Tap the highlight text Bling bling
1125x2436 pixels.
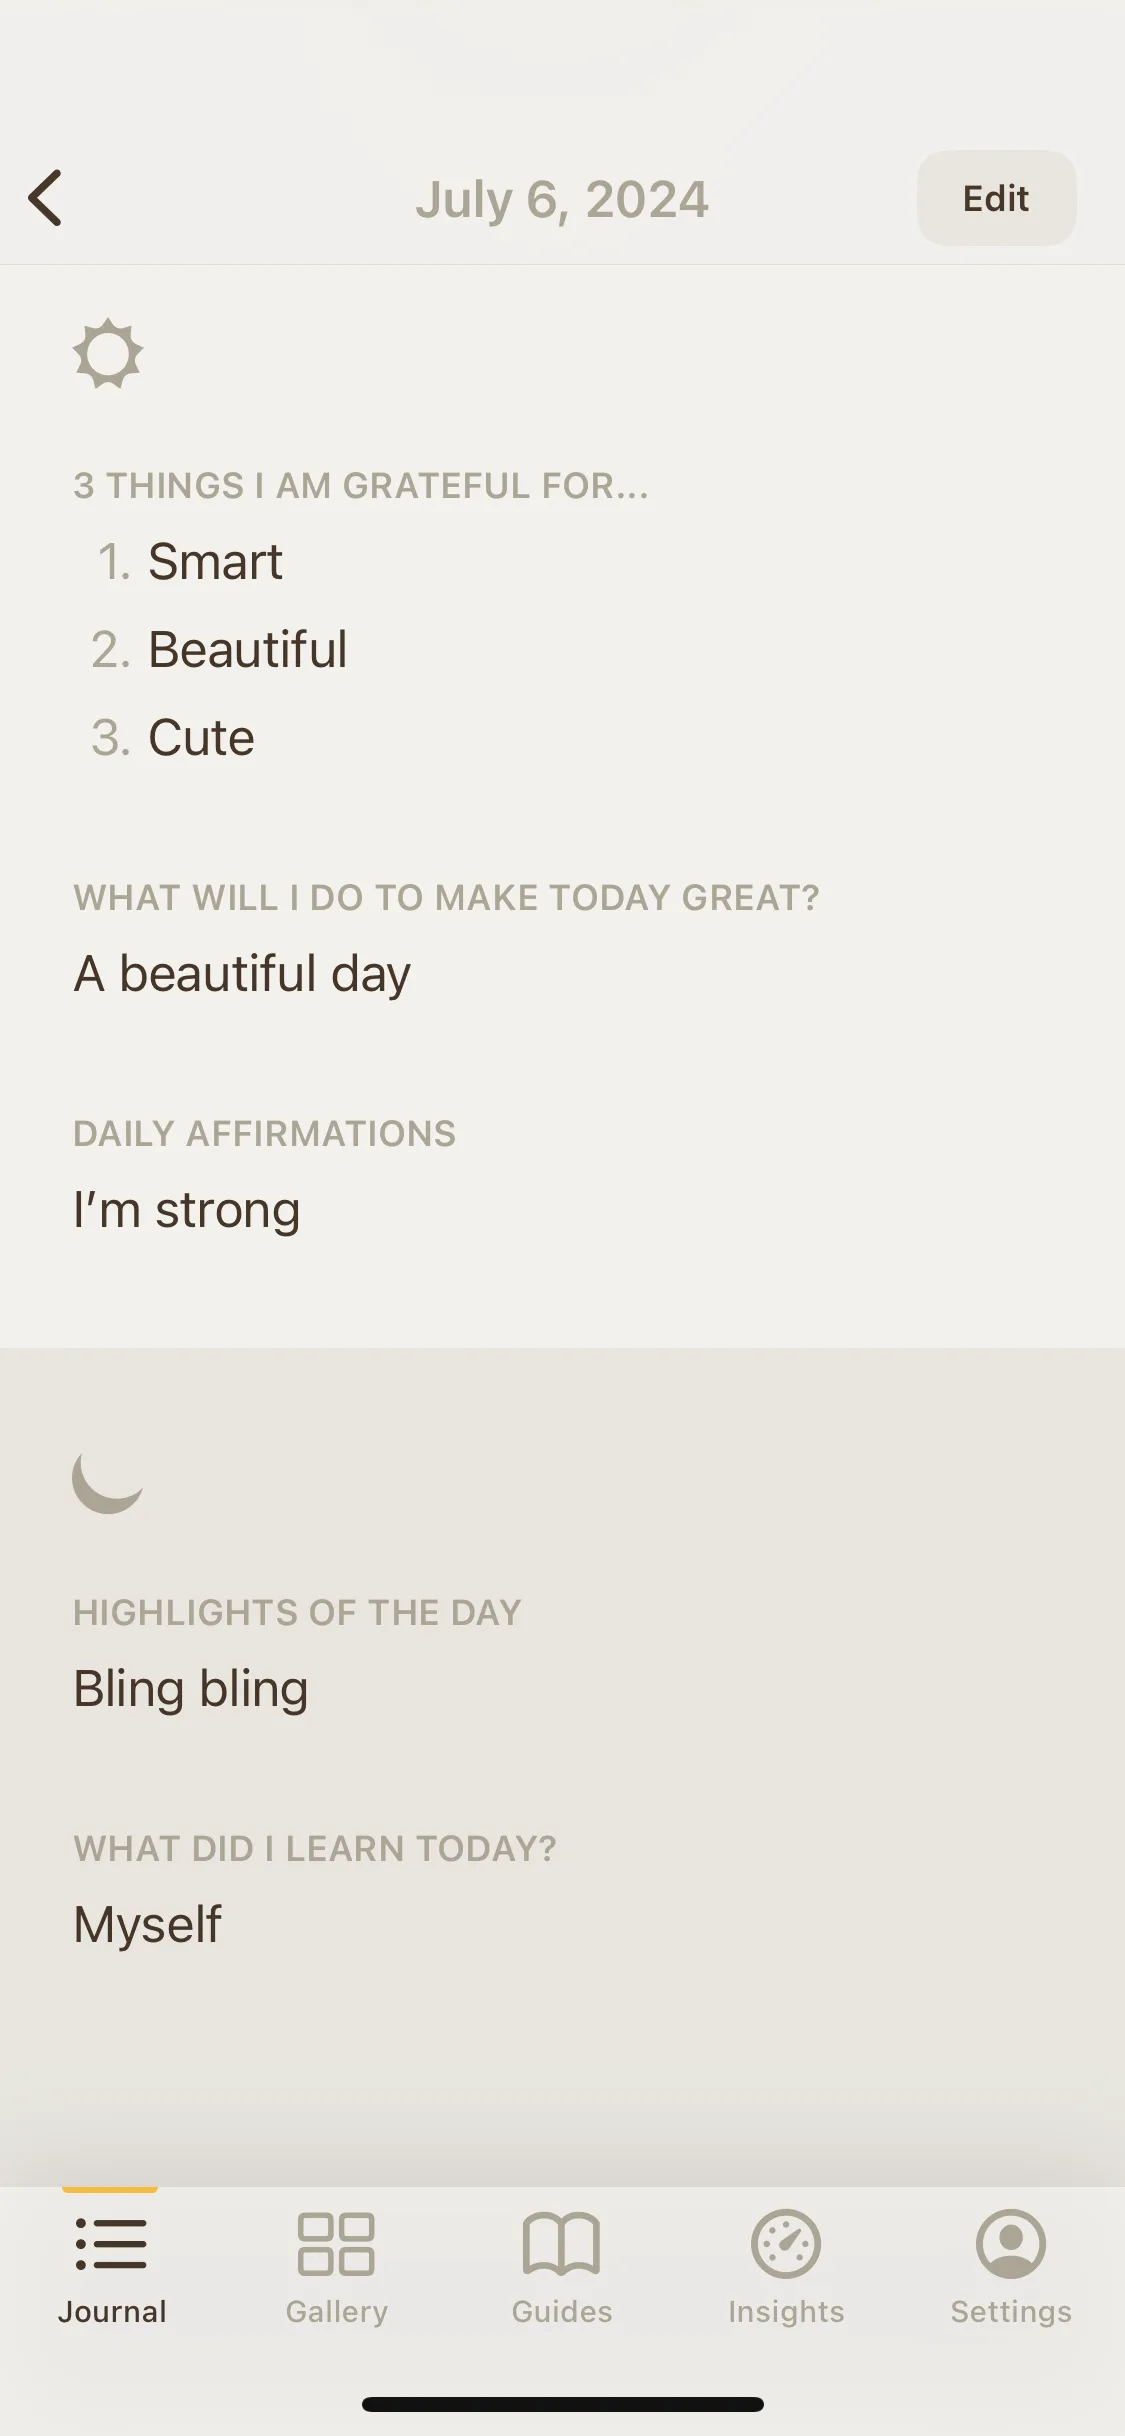pyautogui.click(x=191, y=1689)
